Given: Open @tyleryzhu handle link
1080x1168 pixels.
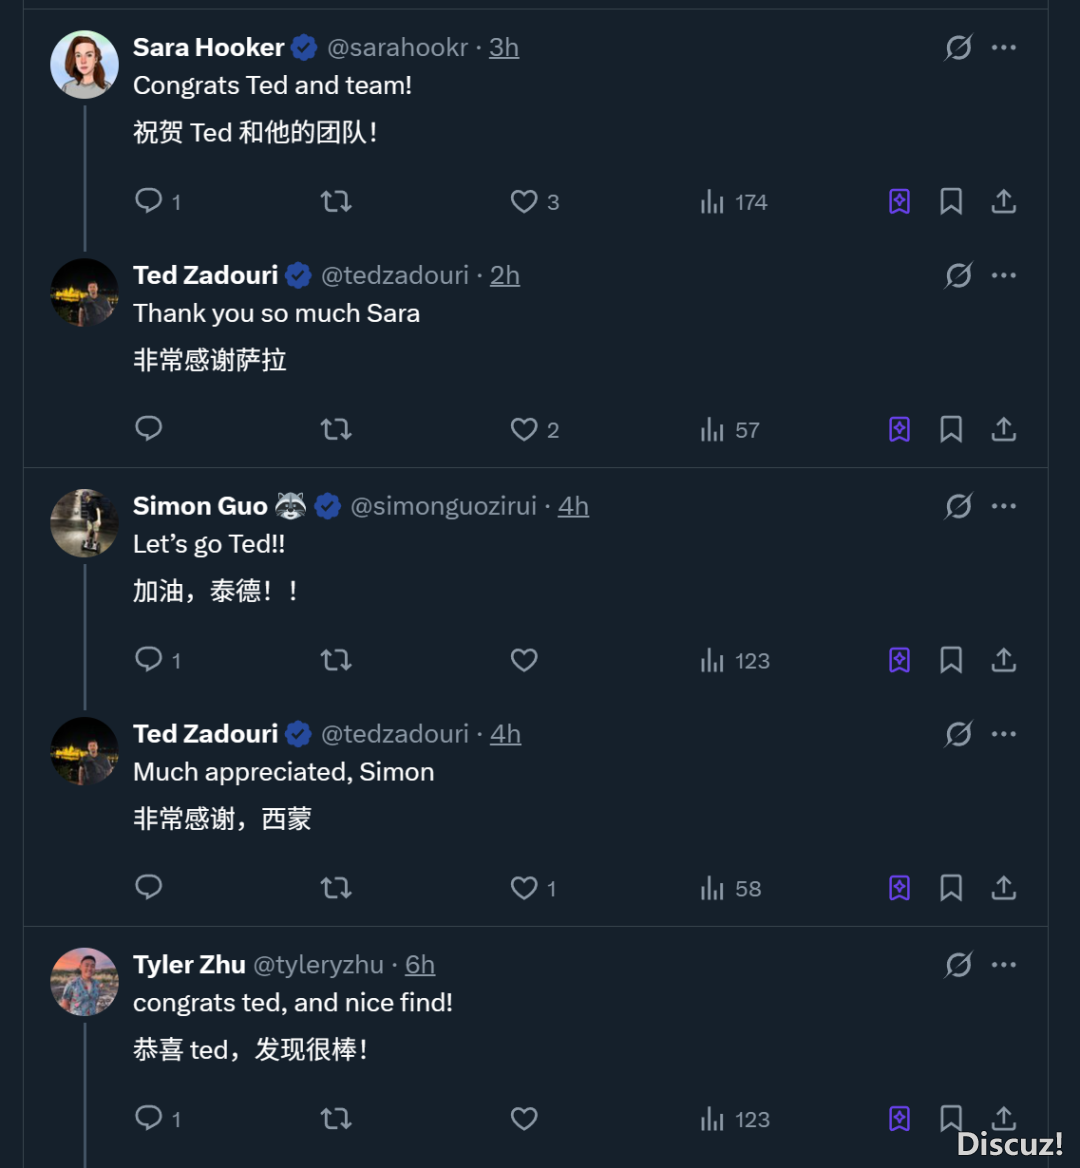Looking at the screenshot, I should point(318,965).
